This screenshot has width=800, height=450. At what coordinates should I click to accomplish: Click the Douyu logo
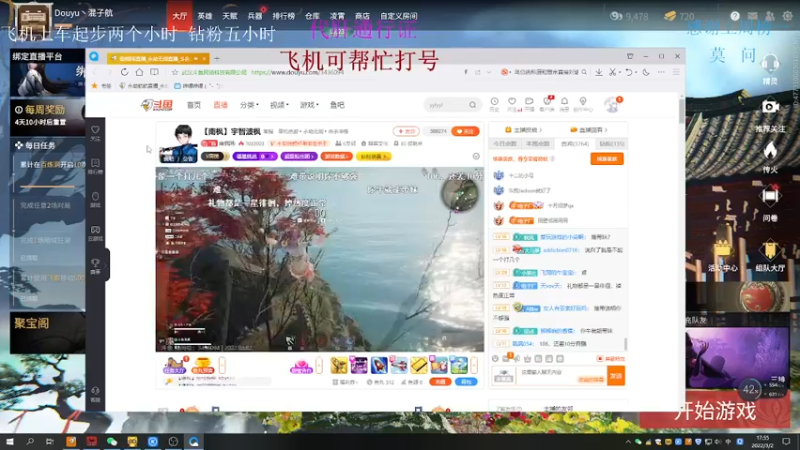tap(157, 105)
